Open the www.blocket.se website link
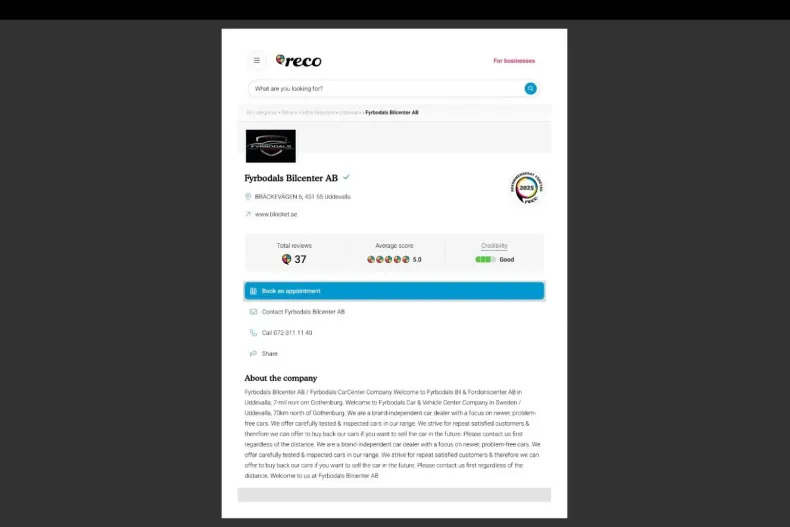This screenshot has height=527, width=790. click(276, 214)
